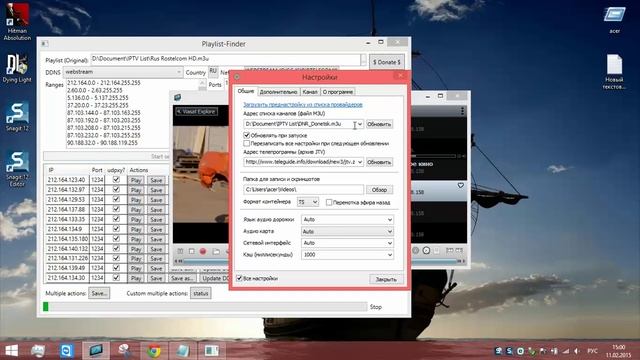Viewport: 640px width, 360px height.
Task: Click 'Обновить' next to M3U address
Action: pyautogui.click(x=379, y=124)
